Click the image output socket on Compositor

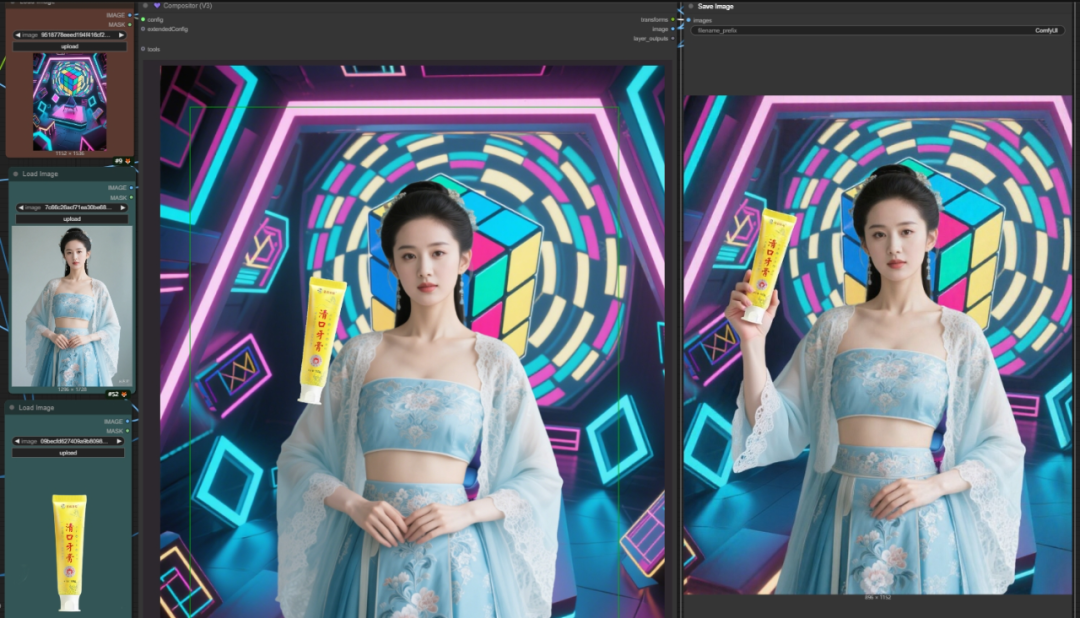pos(673,29)
